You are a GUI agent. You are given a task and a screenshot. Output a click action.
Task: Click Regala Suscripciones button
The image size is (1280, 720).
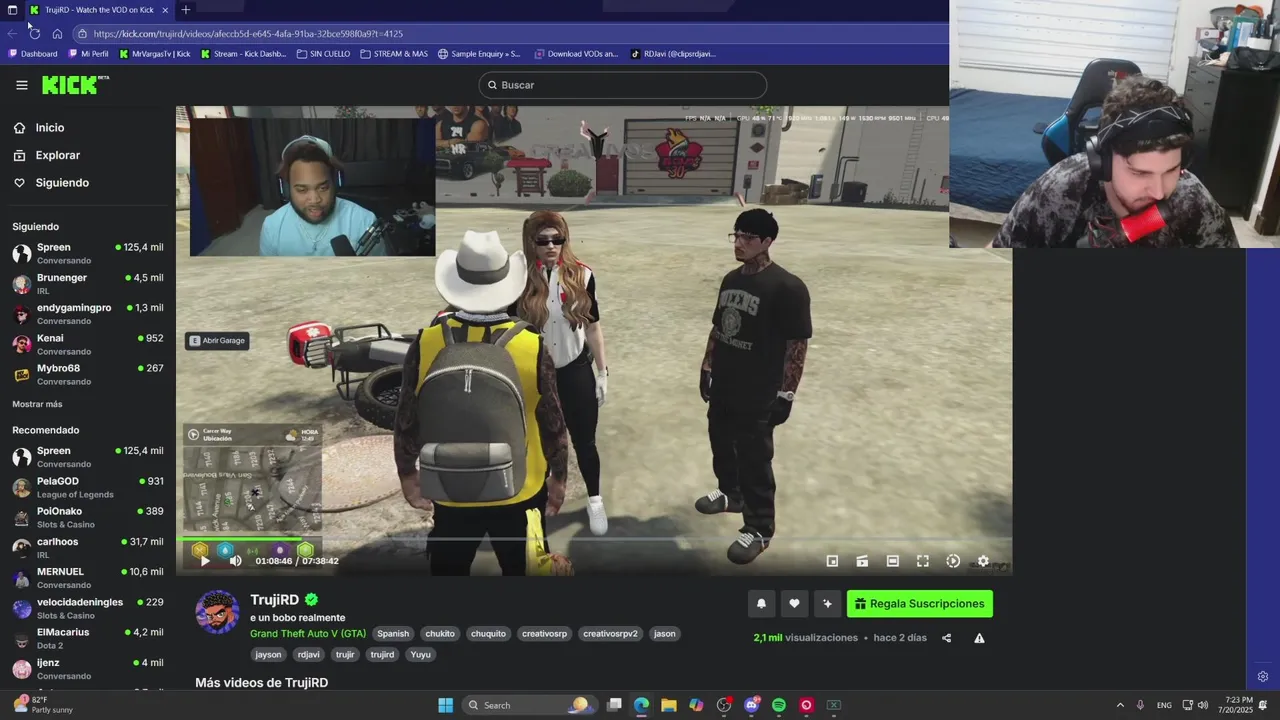point(920,604)
